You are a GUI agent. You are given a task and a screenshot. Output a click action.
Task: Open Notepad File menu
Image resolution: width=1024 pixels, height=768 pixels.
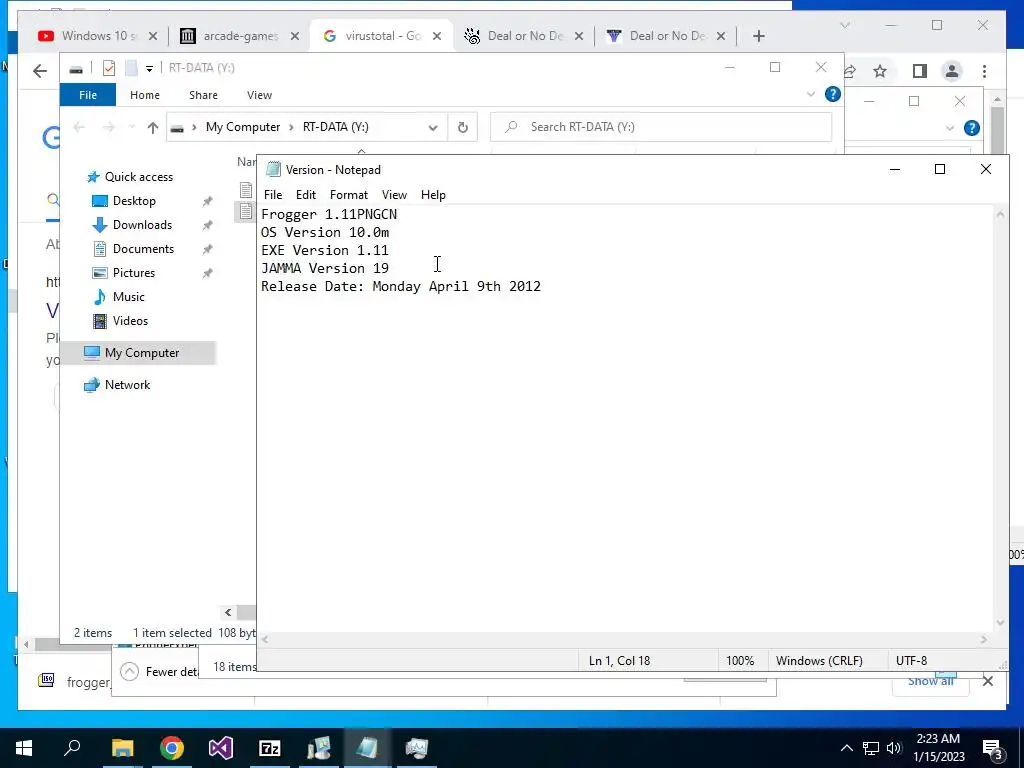coord(273,195)
